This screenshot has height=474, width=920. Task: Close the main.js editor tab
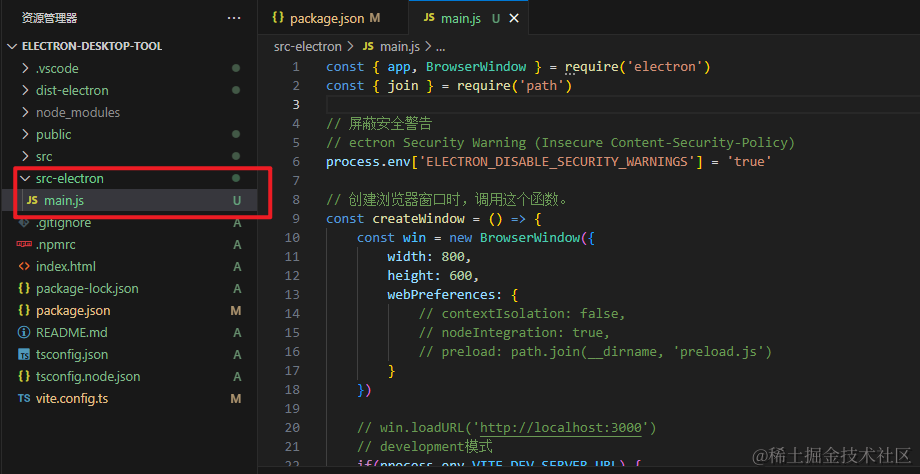[x=514, y=18]
